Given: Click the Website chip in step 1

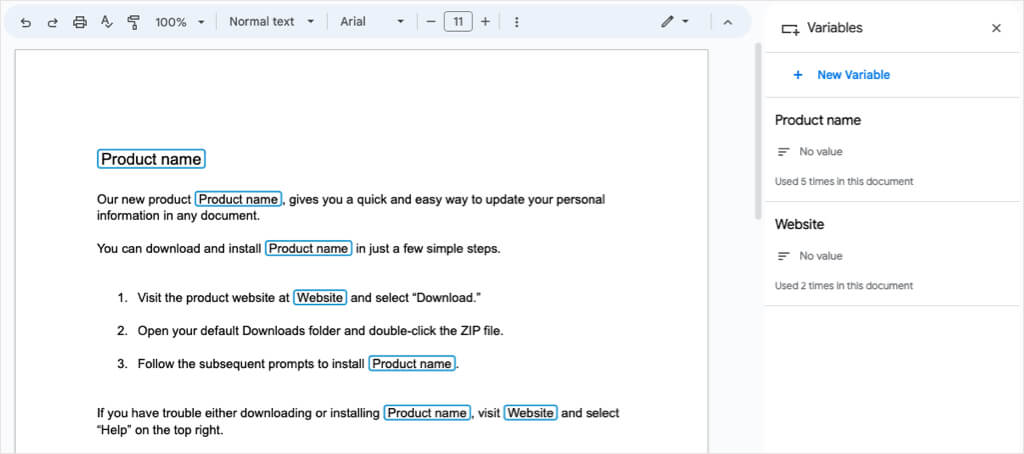Looking at the screenshot, I should point(320,297).
